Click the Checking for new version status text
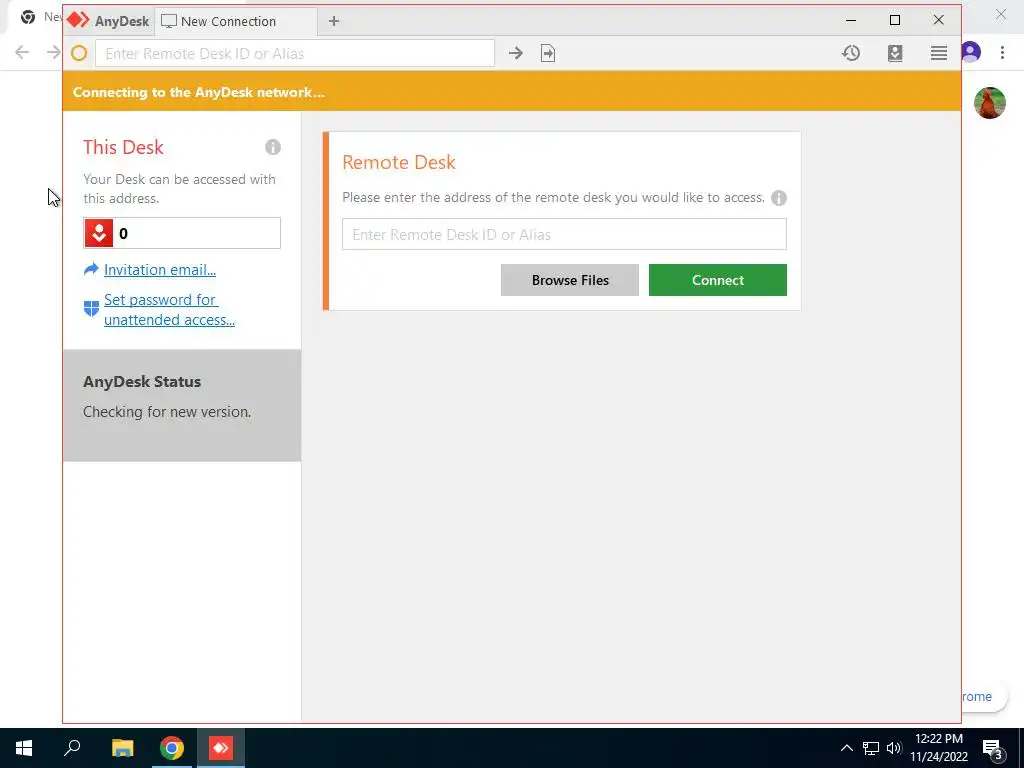Screen dimensions: 1024x768 coord(167,412)
